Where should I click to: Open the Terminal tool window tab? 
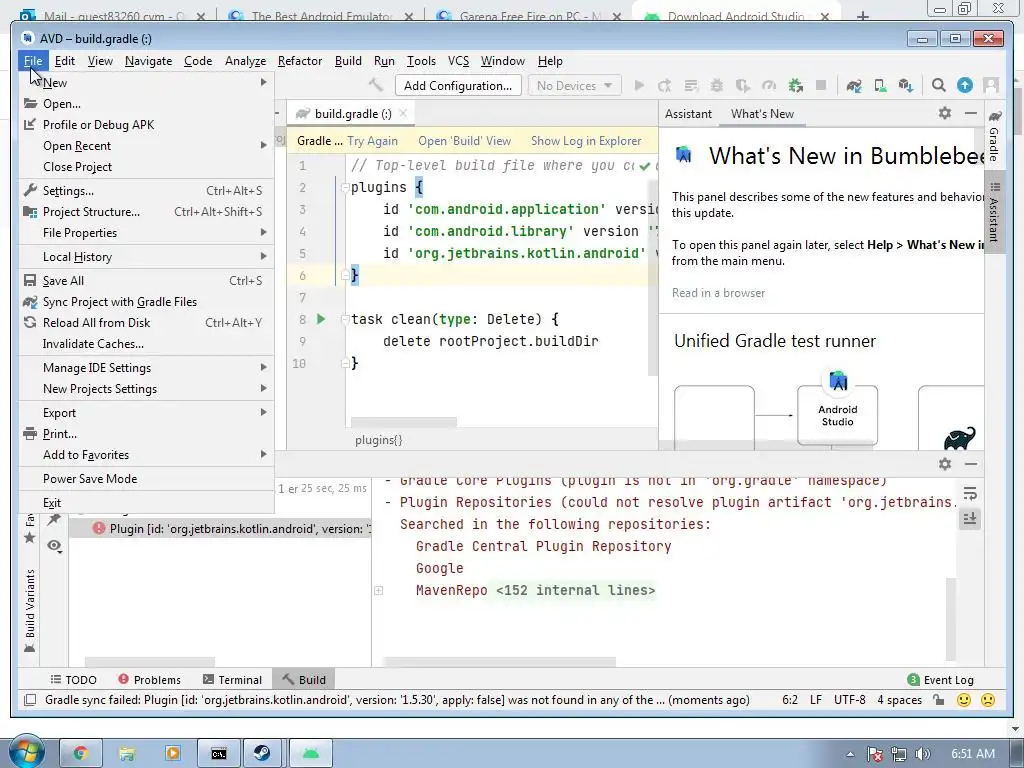click(232, 680)
